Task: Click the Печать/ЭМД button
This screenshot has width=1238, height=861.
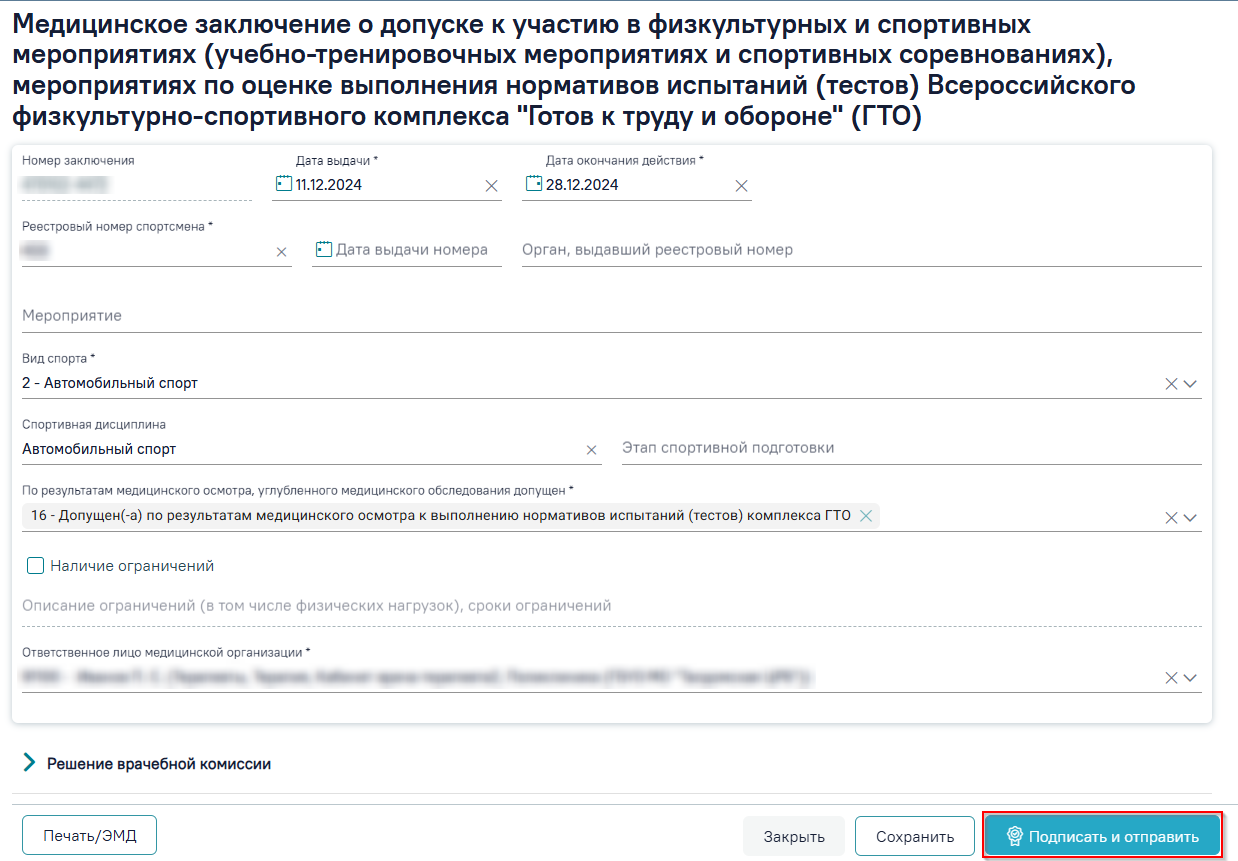Action: point(89,836)
